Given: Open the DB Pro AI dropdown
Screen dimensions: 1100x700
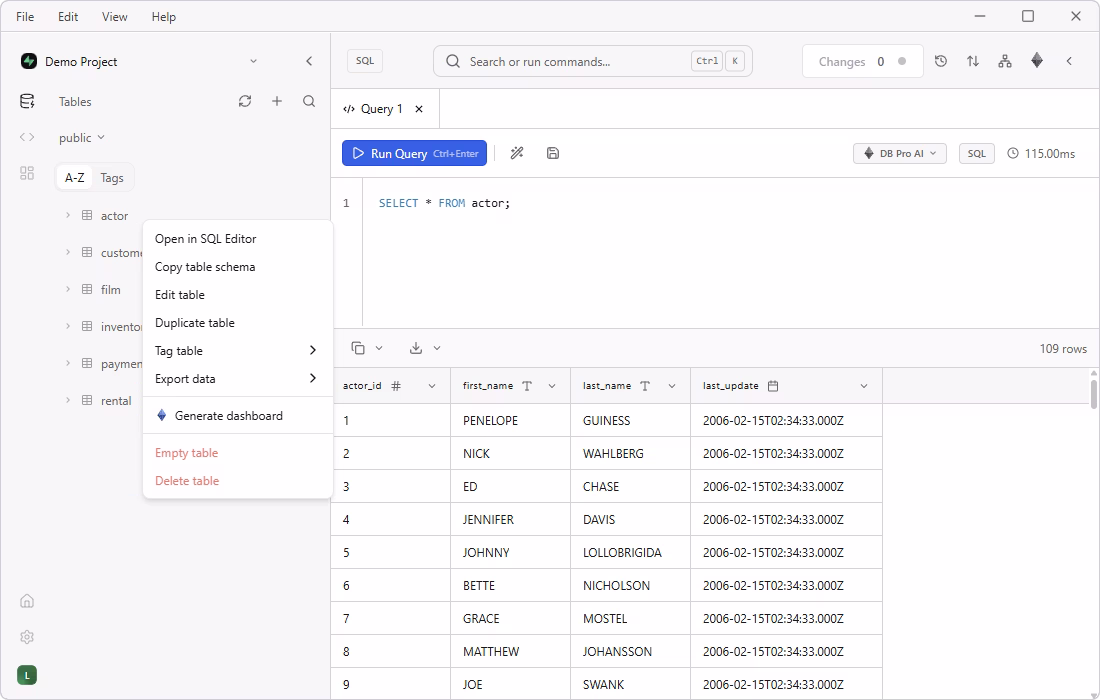Looking at the screenshot, I should [x=899, y=153].
